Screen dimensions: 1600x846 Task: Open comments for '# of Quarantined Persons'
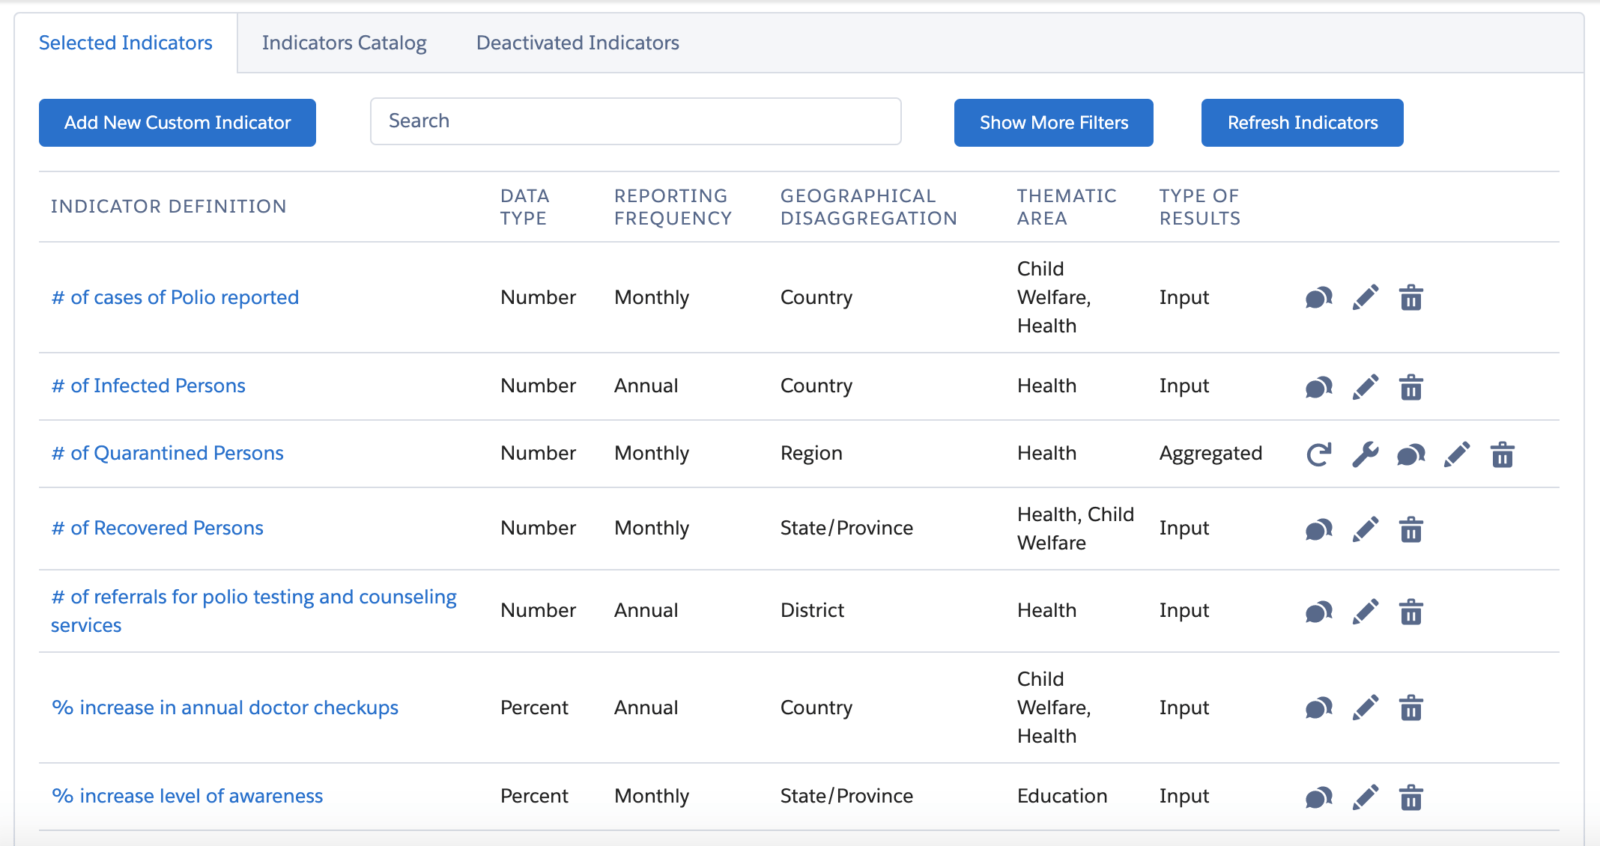pos(1411,455)
